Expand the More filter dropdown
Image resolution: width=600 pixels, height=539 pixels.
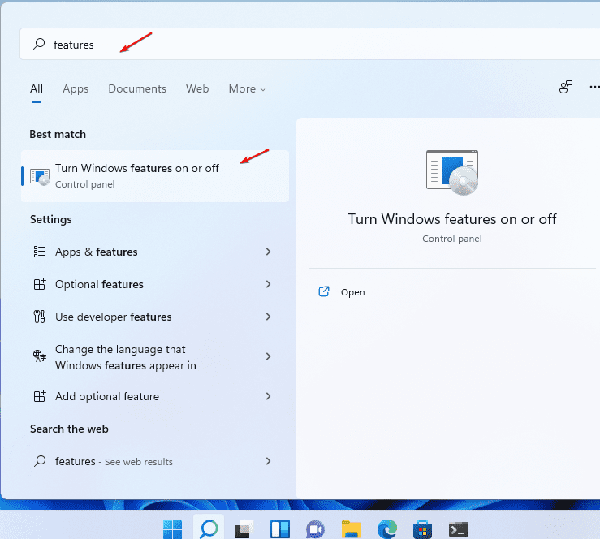pyautogui.click(x=246, y=89)
